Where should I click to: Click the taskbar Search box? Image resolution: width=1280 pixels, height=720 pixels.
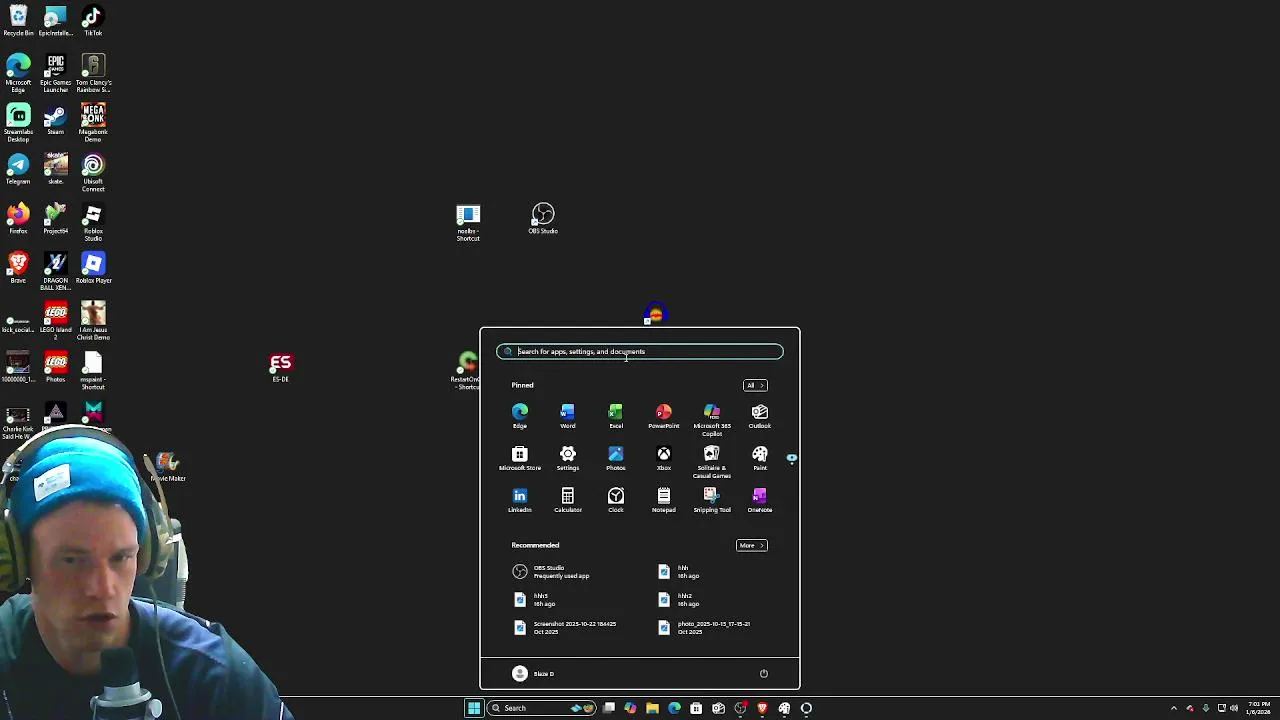tap(540, 708)
